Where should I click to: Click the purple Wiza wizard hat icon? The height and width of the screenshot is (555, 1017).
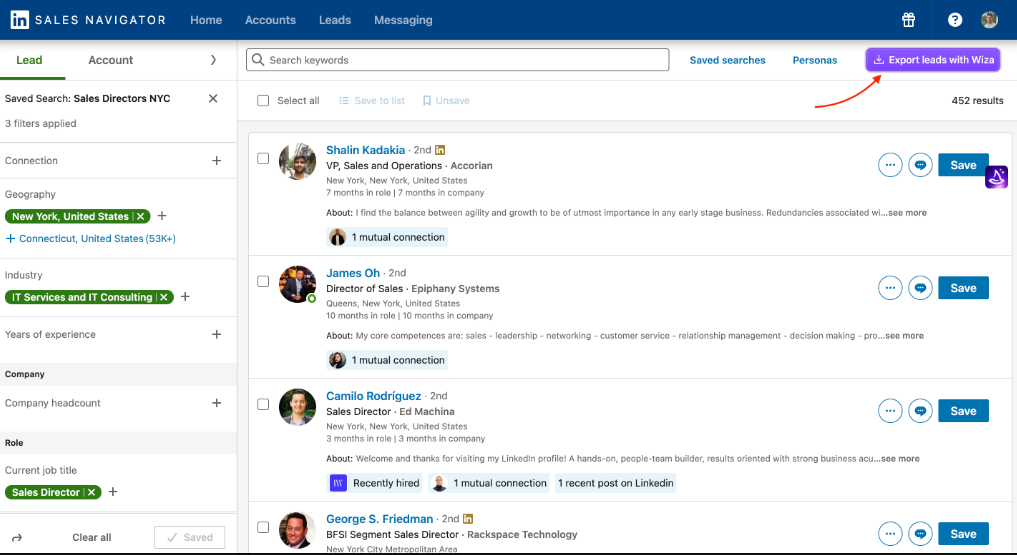tap(997, 176)
